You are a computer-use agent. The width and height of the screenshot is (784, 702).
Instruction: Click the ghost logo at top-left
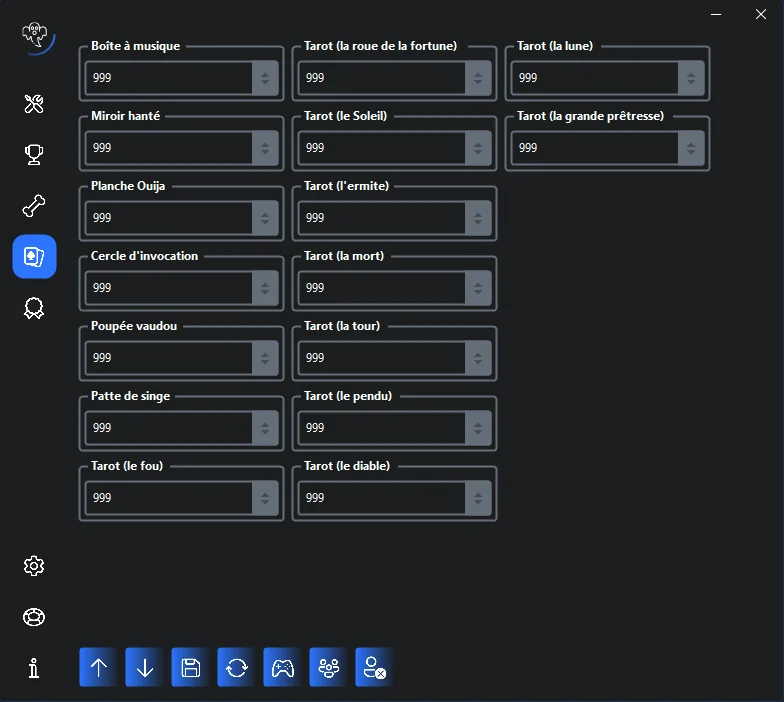tap(37, 36)
